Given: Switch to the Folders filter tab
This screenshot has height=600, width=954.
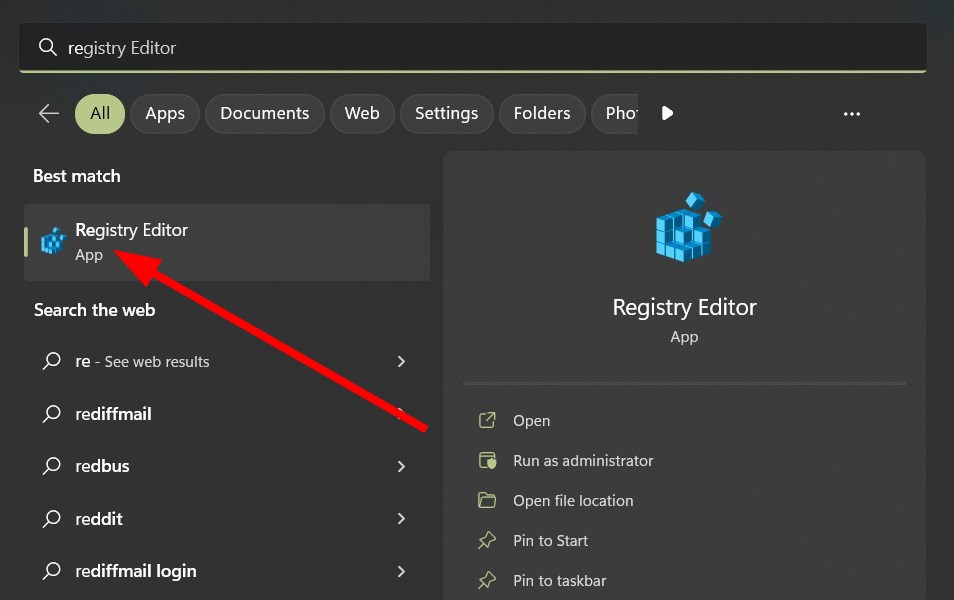Looking at the screenshot, I should (542, 114).
